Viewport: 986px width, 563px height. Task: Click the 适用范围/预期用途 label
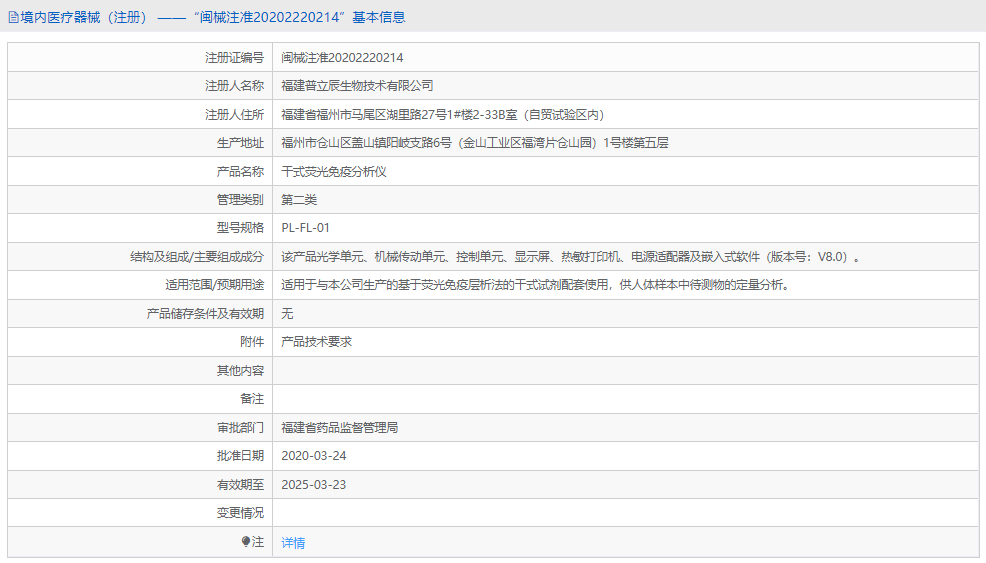(x=214, y=285)
